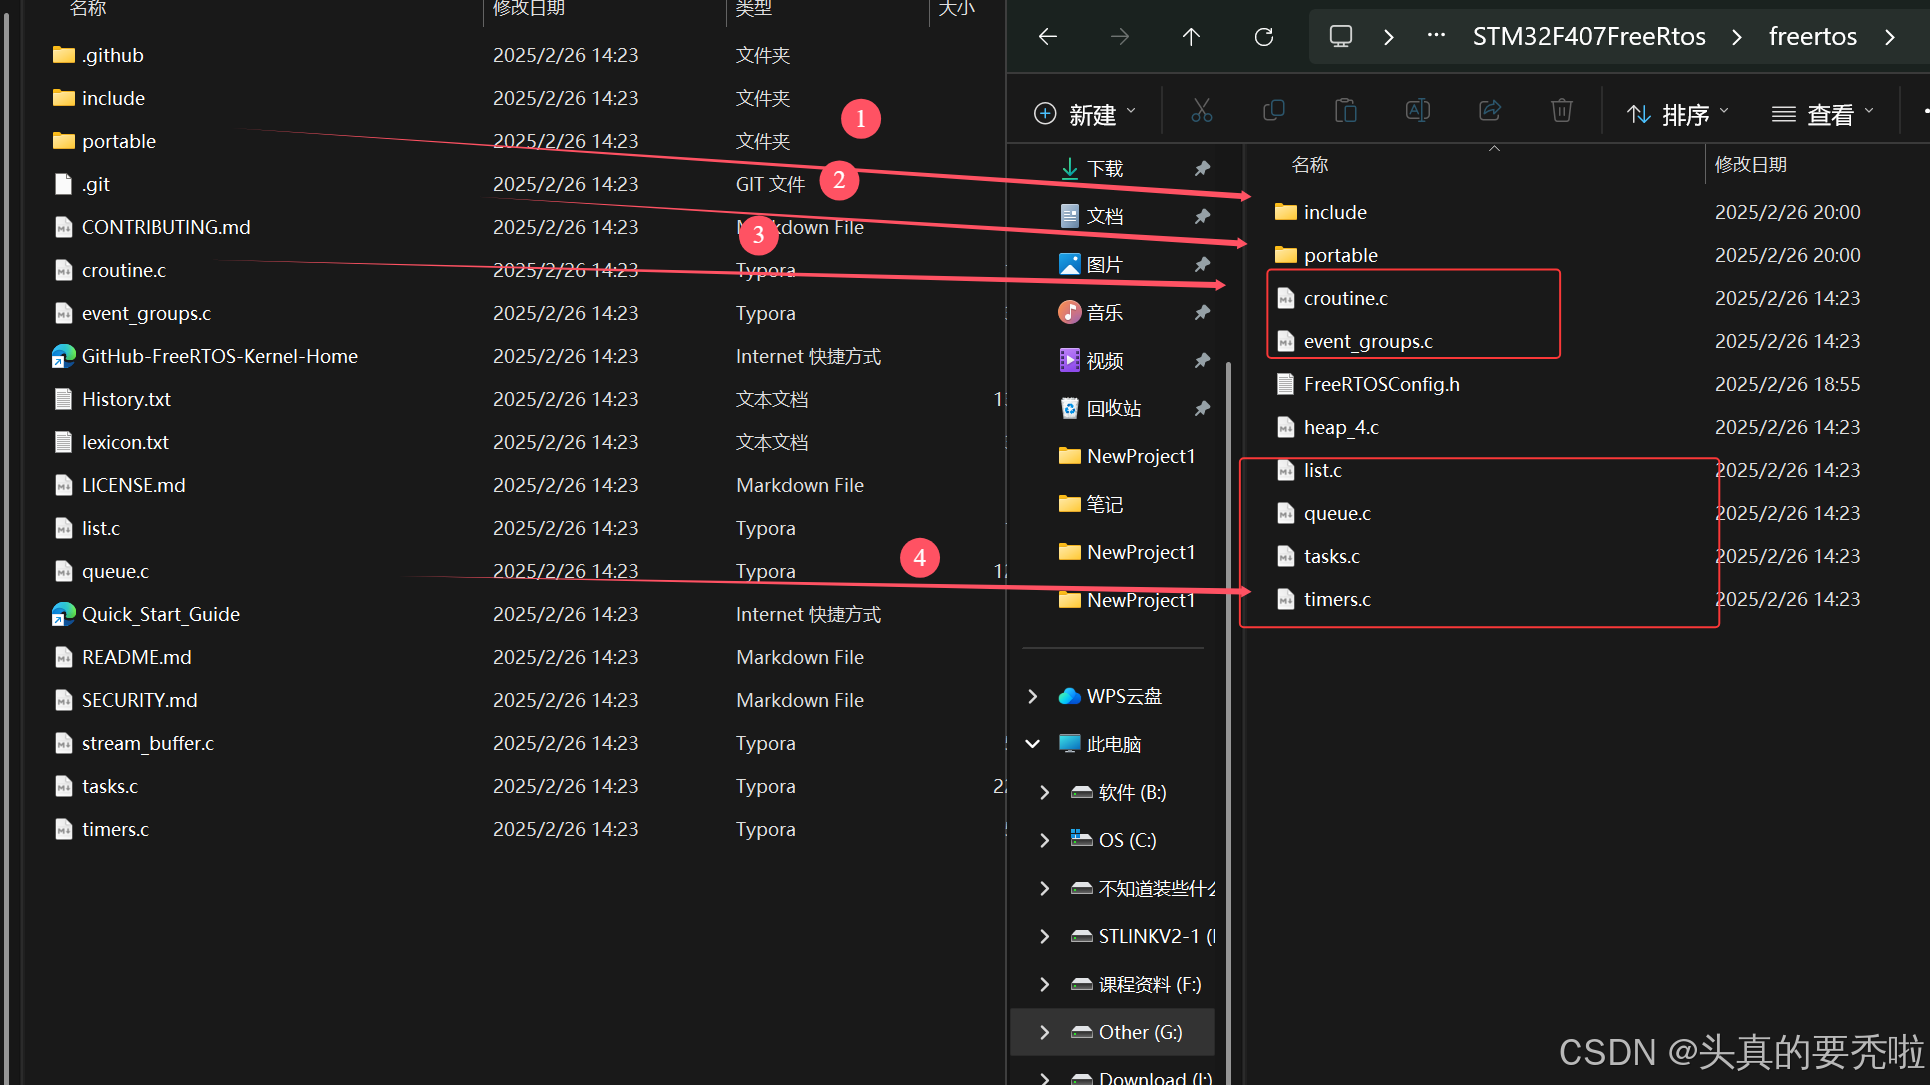The width and height of the screenshot is (1930, 1085).
Task: Expand the WPS云盘 tree node
Action: pyautogui.click(x=1033, y=696)
